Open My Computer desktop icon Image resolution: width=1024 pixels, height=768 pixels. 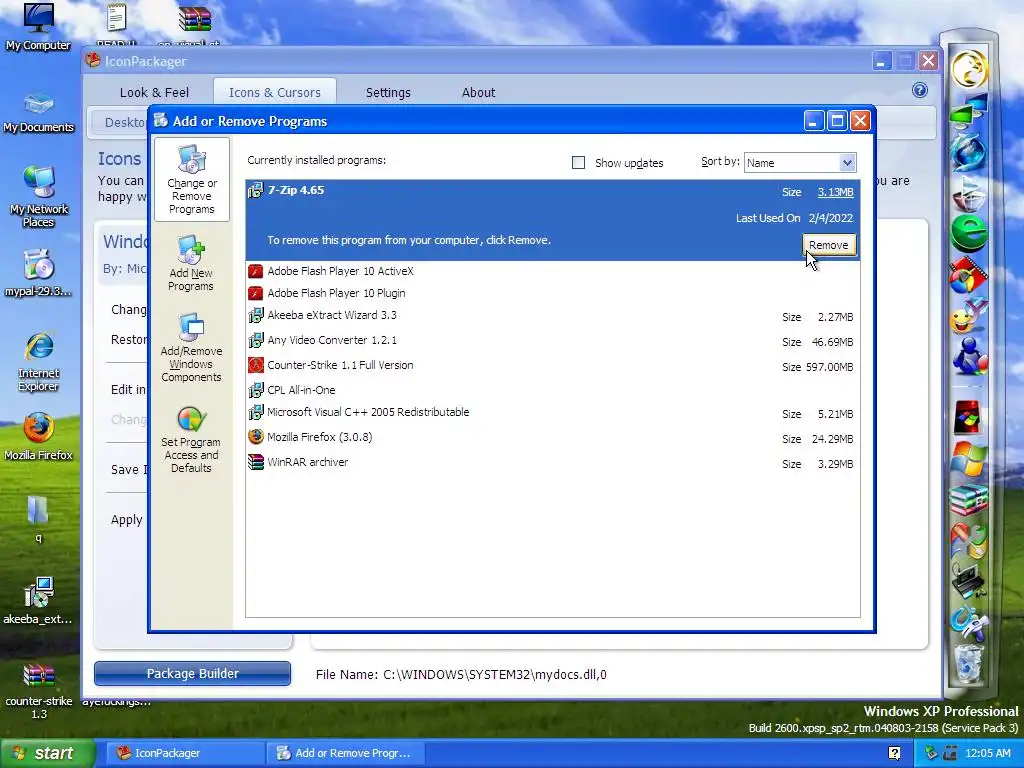(x=38, y=27)
